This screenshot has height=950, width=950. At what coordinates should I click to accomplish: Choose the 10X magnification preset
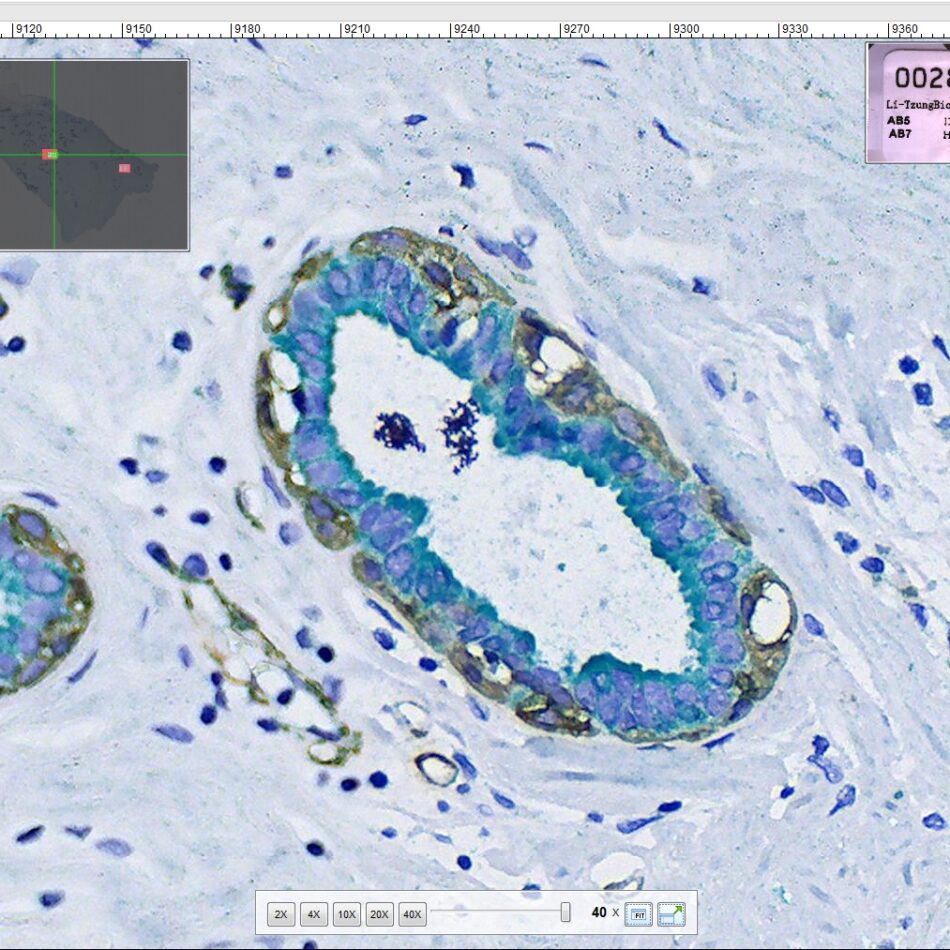click(347, 914)
